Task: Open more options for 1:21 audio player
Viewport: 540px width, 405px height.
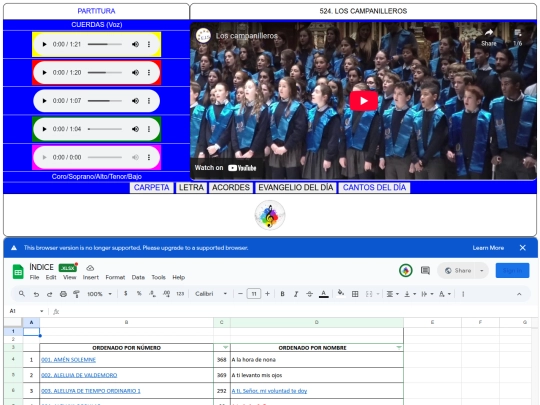Action: click(149, 44)
